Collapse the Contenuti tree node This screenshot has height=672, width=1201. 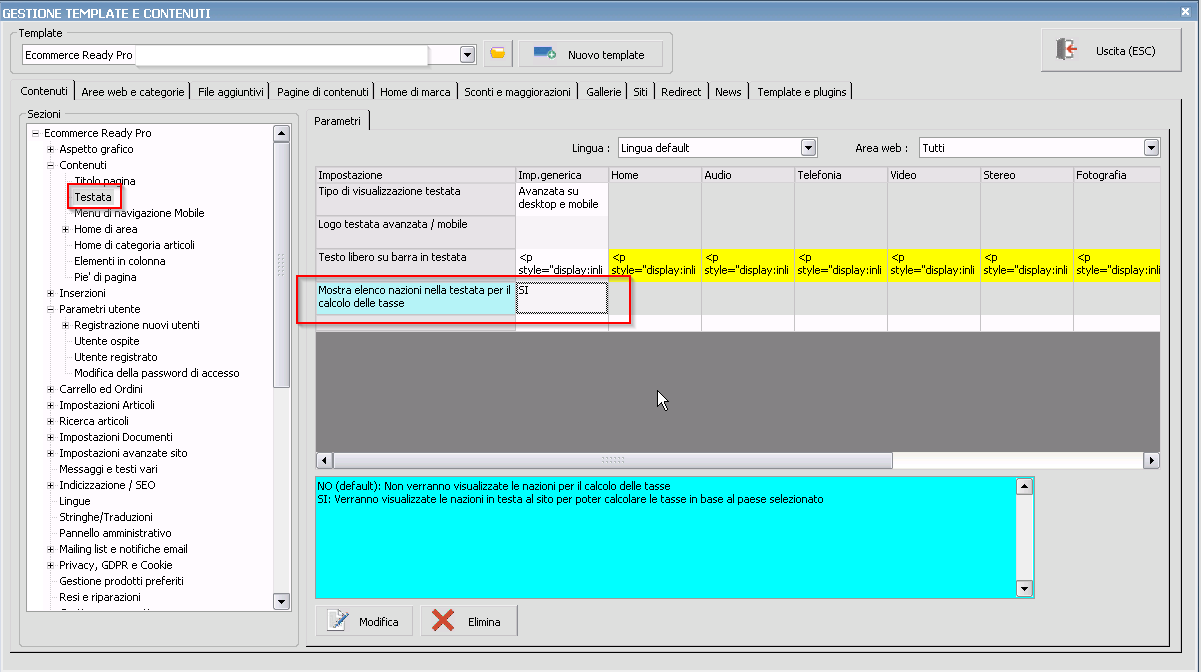tap(50, 165)
